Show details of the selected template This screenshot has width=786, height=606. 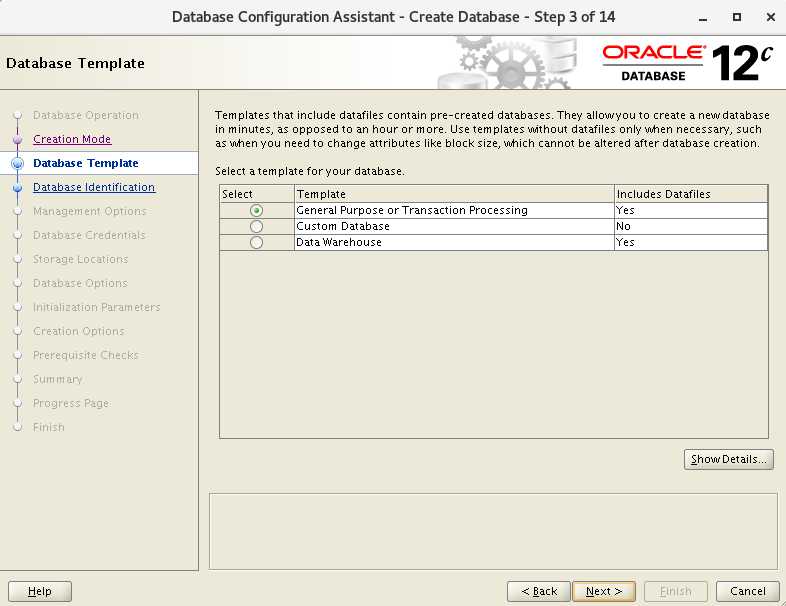(728, 459)
